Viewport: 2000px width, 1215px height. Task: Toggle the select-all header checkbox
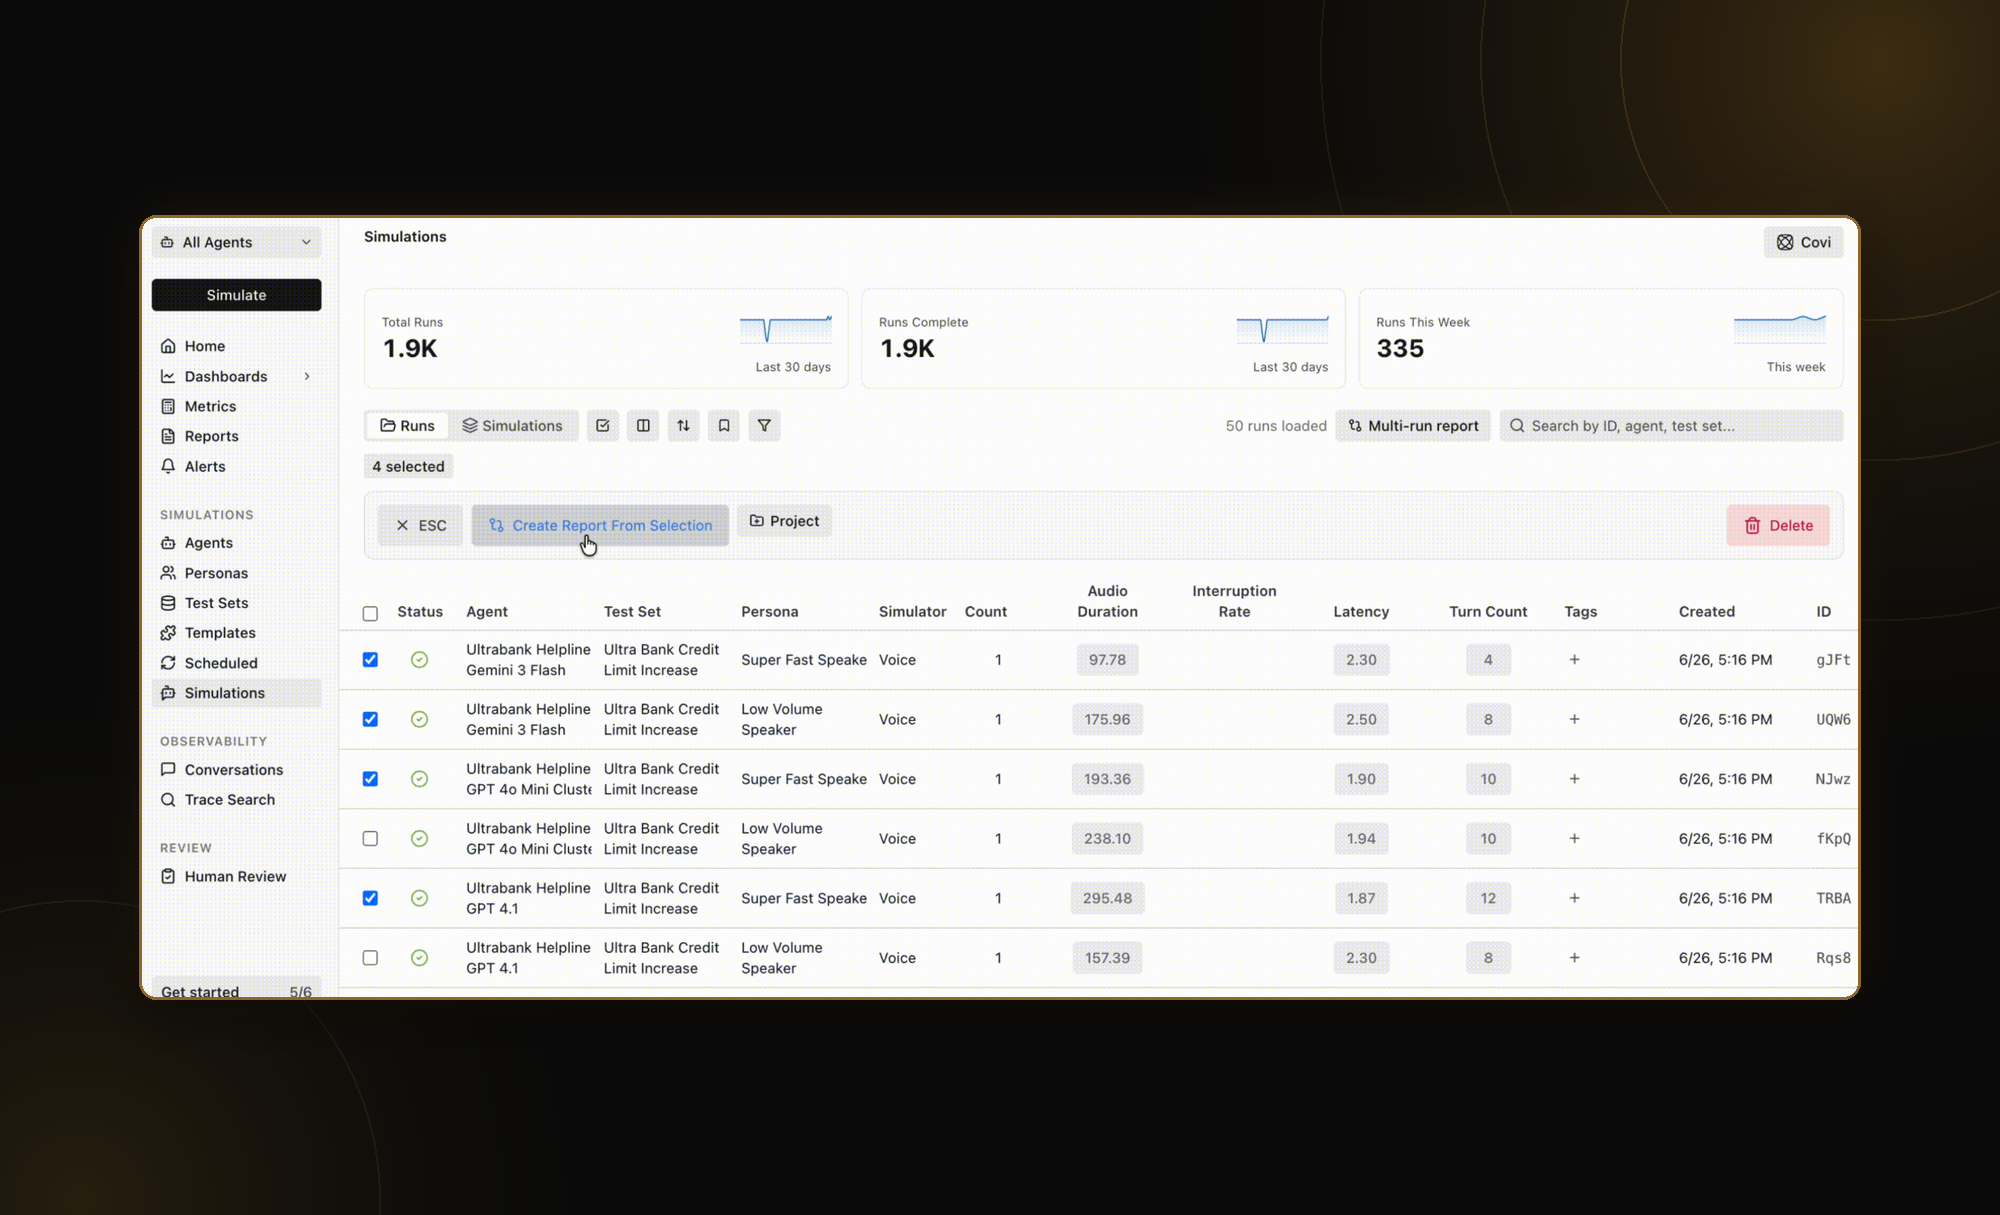pyautogui.click(x=370, y=613)
